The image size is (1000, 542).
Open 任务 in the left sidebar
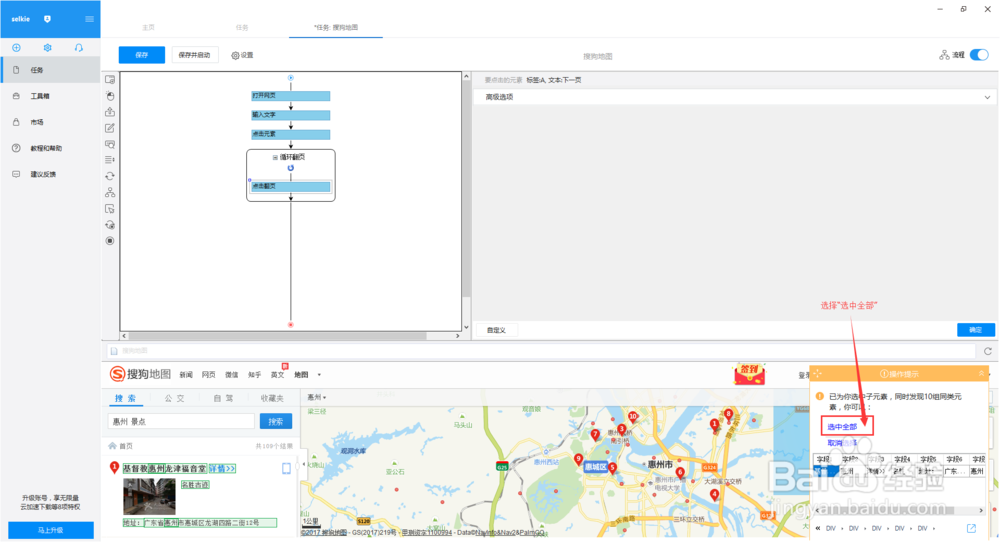pyautogui.click(x=50, y=70)
